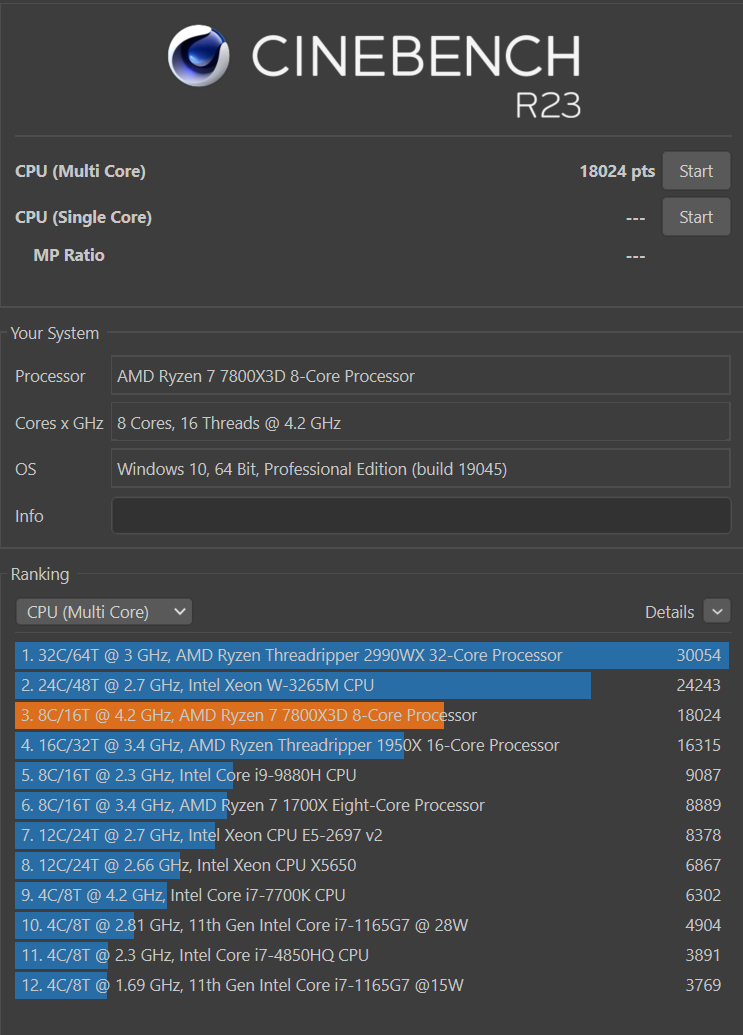Viewport: 743px width, 1035px height.
Task: Open the CPU (Multi Core) ranking dropdown
Action: tap(104, 612)
